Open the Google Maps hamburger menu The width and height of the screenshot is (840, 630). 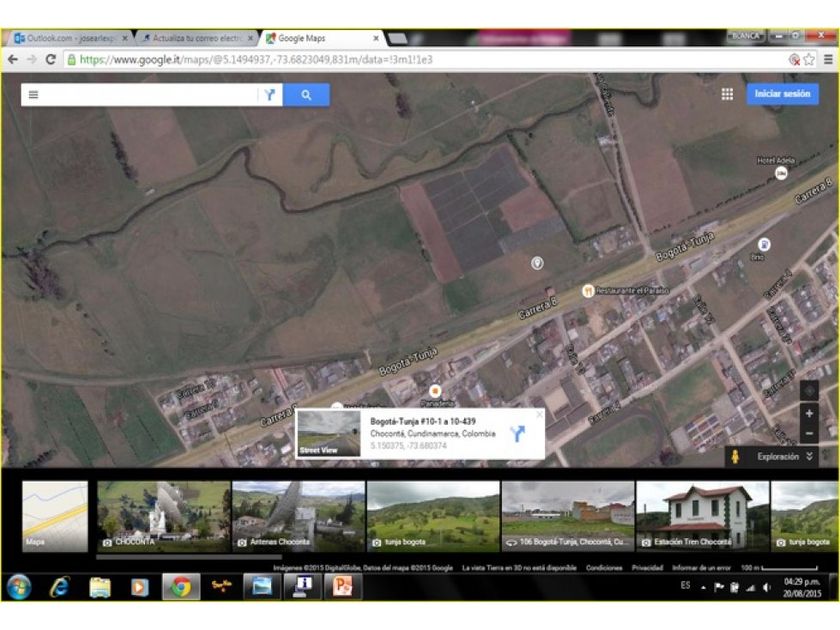[33, 95]
